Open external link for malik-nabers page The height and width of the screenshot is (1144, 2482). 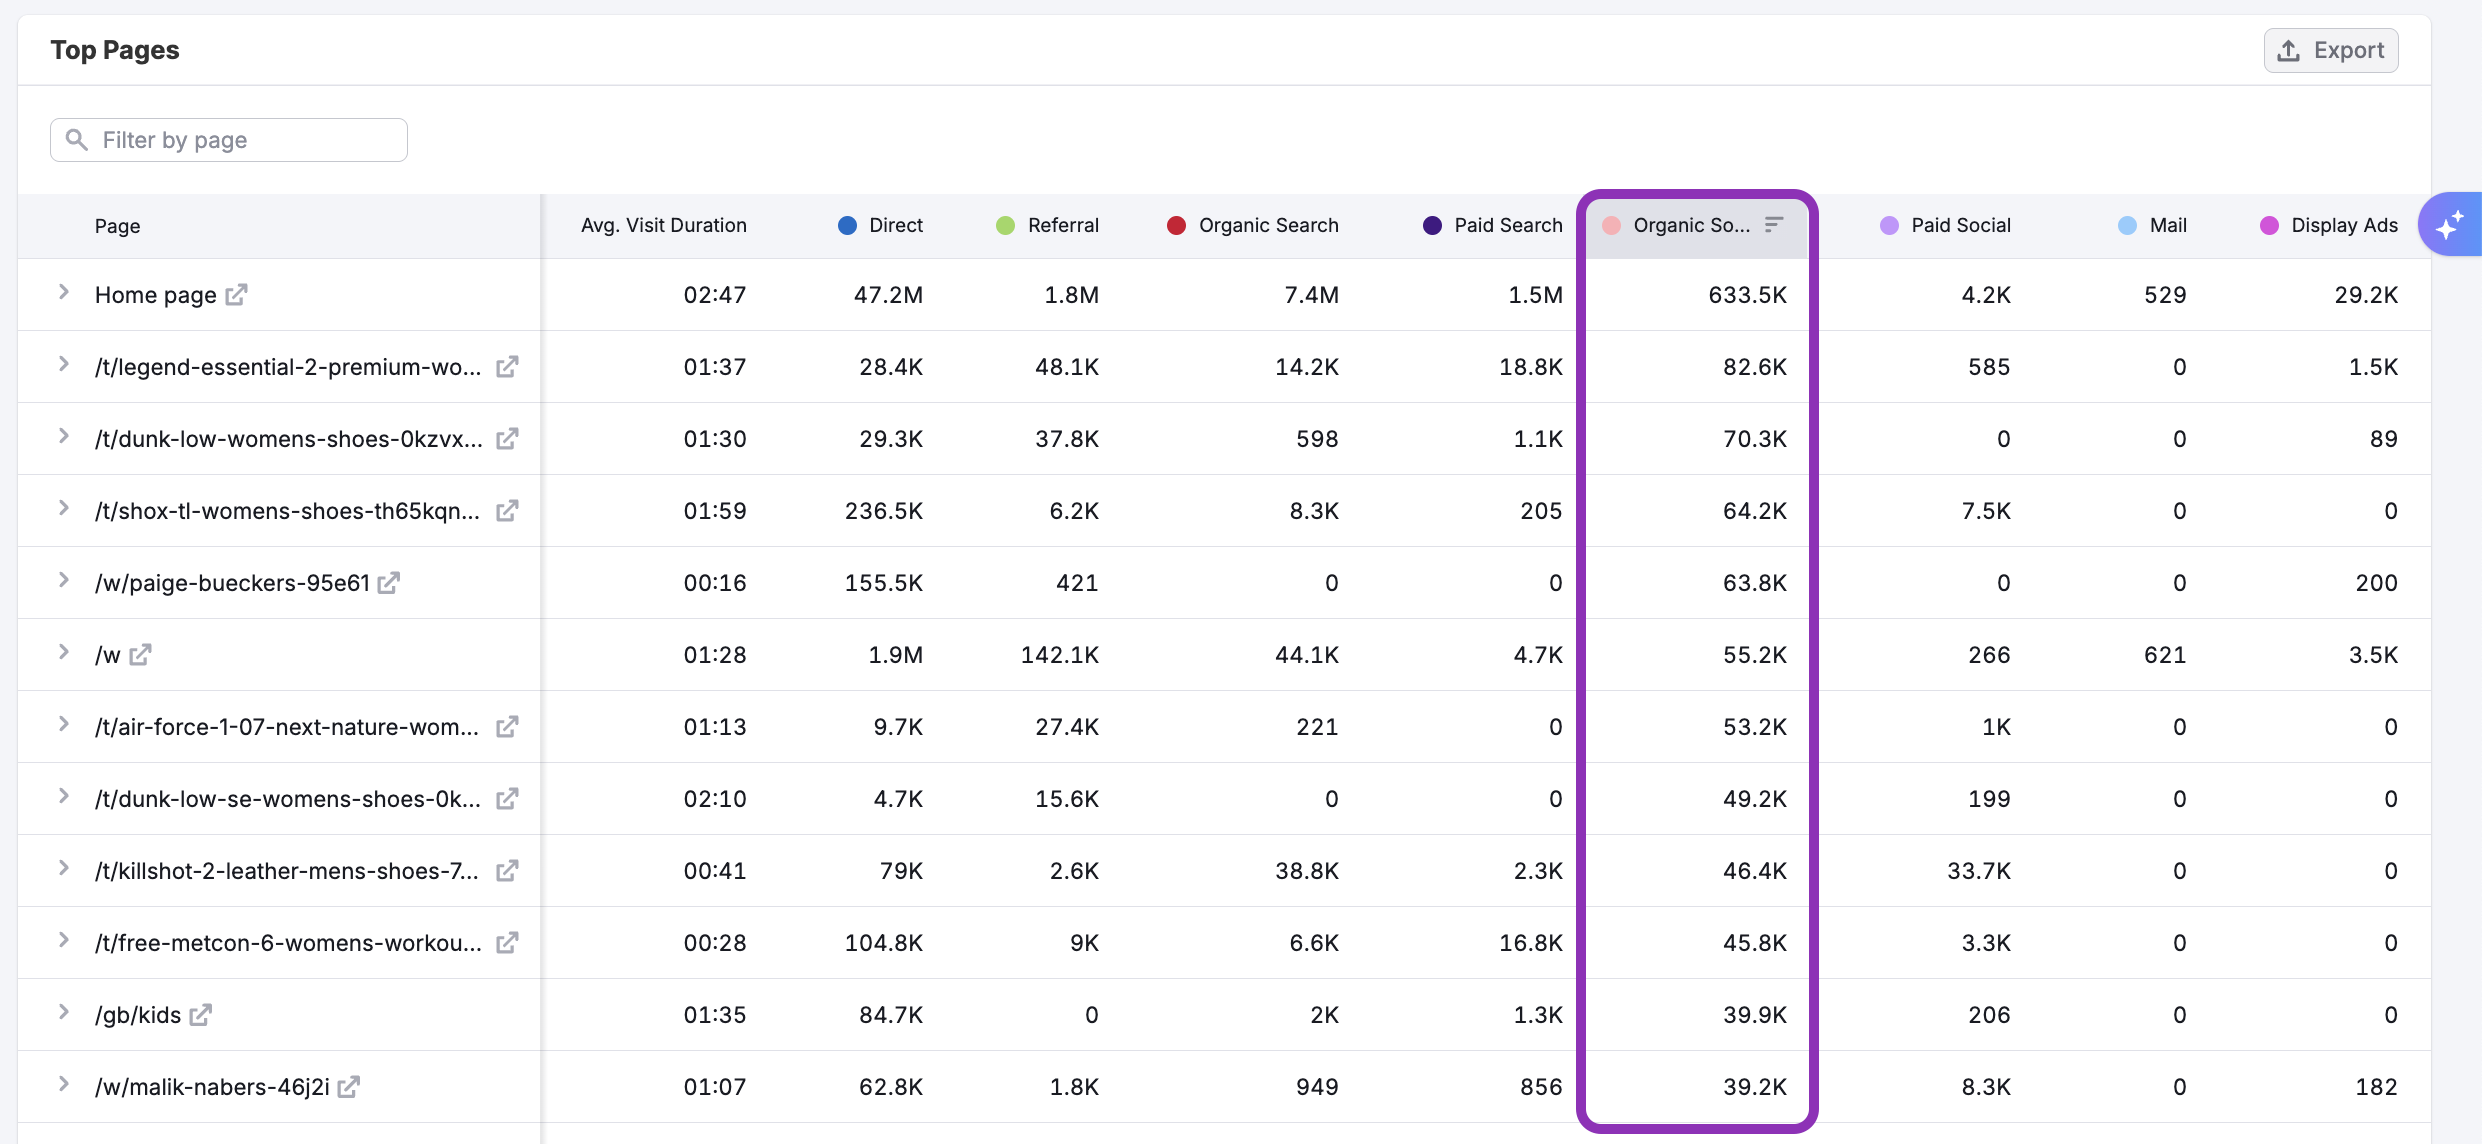pyautogui.click(x=348, y=1087)
